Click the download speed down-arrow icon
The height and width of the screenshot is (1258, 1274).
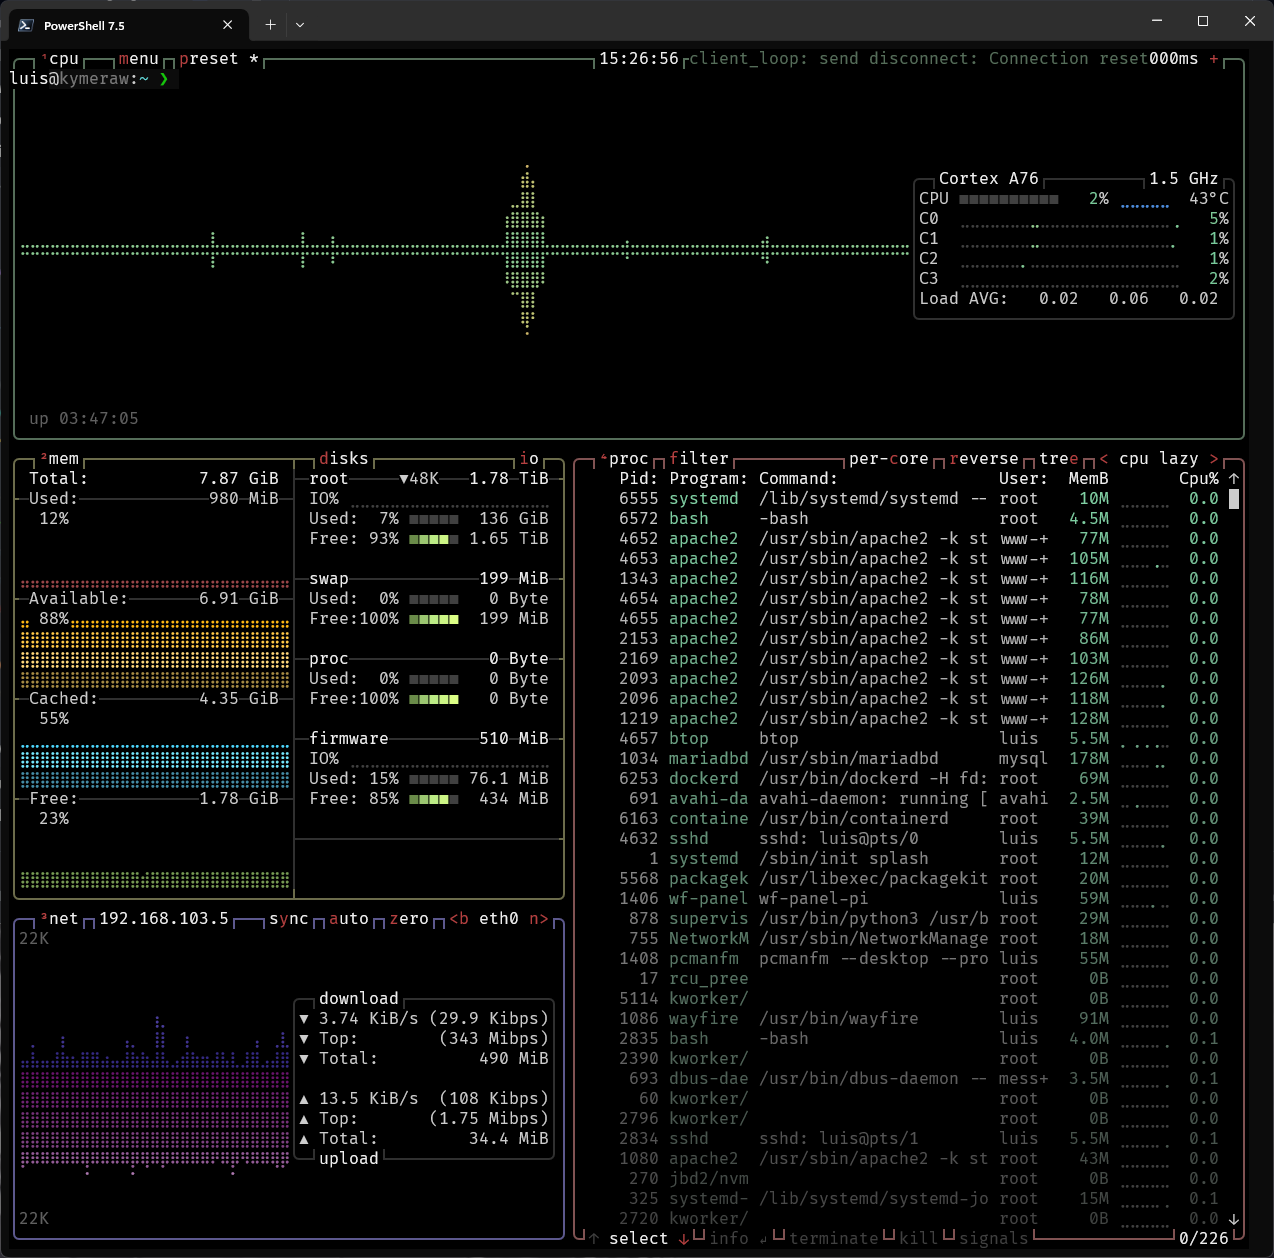tap(304, 1019)
